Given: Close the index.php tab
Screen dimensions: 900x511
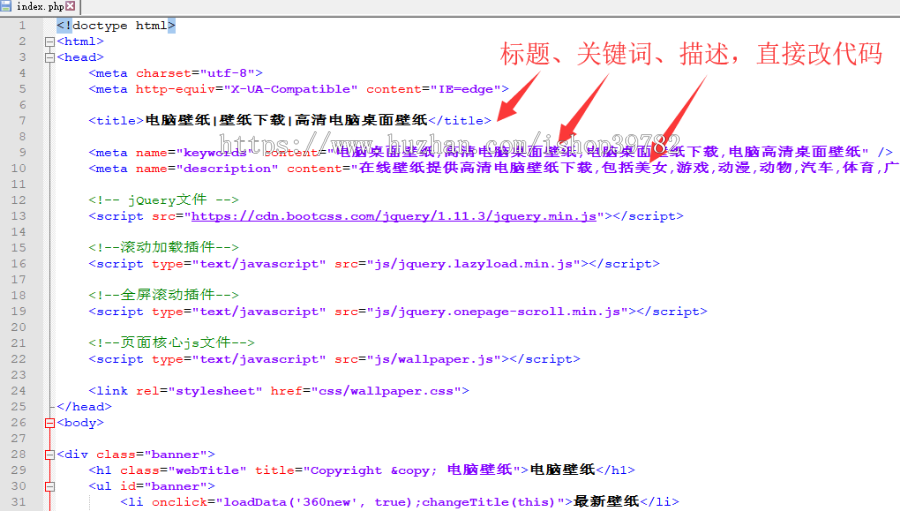Looking at the screenshot, I should tap(71, 6).
